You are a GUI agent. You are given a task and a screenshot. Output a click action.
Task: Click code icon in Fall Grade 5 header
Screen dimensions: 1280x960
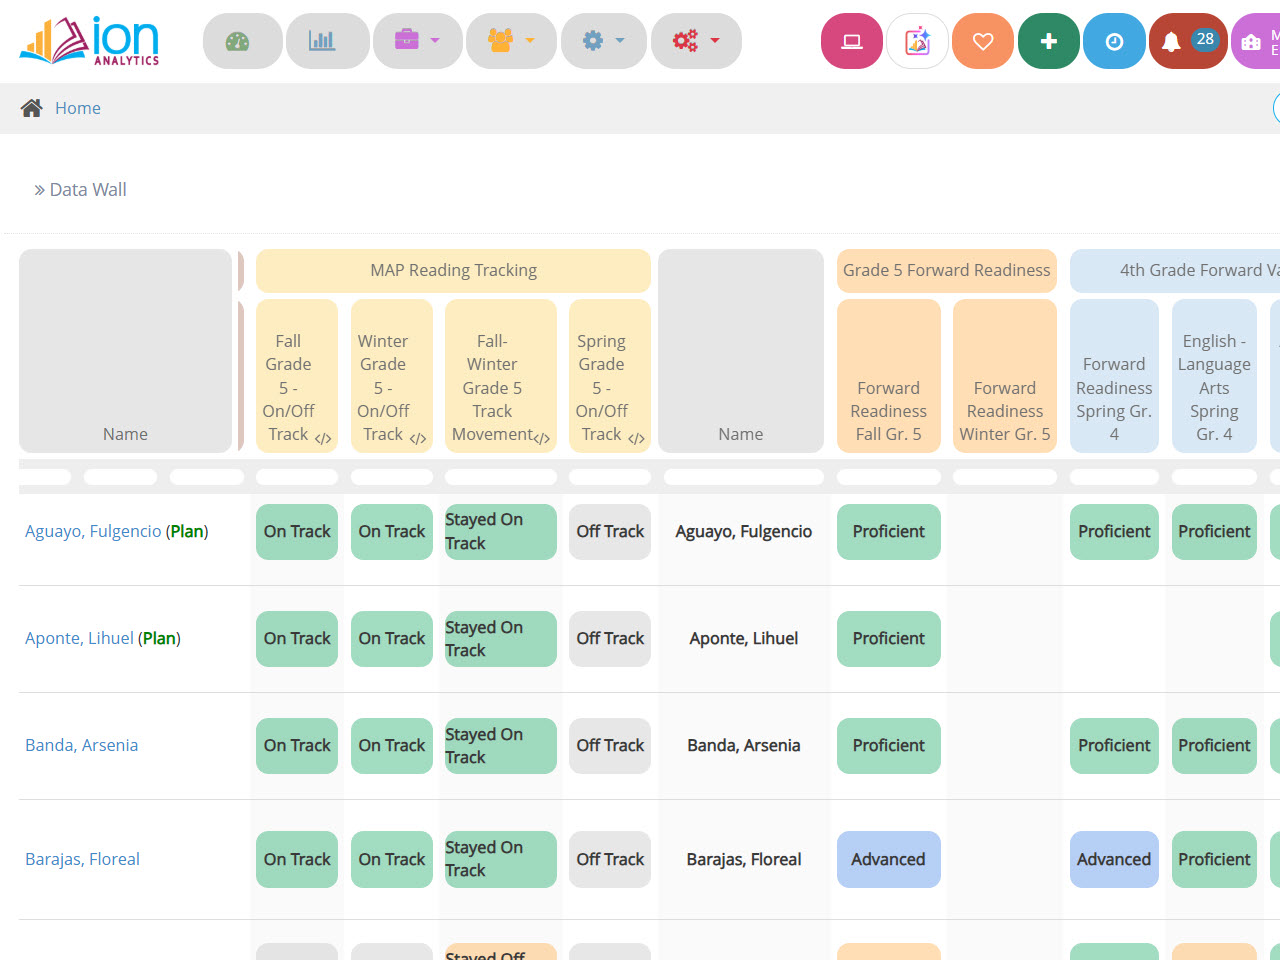point(323,438)
